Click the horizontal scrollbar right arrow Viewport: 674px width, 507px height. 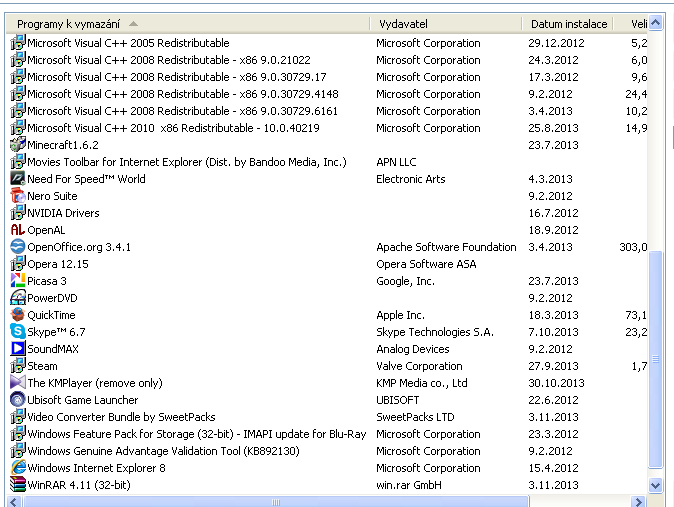pyautogui.click(x=639, y=502)
